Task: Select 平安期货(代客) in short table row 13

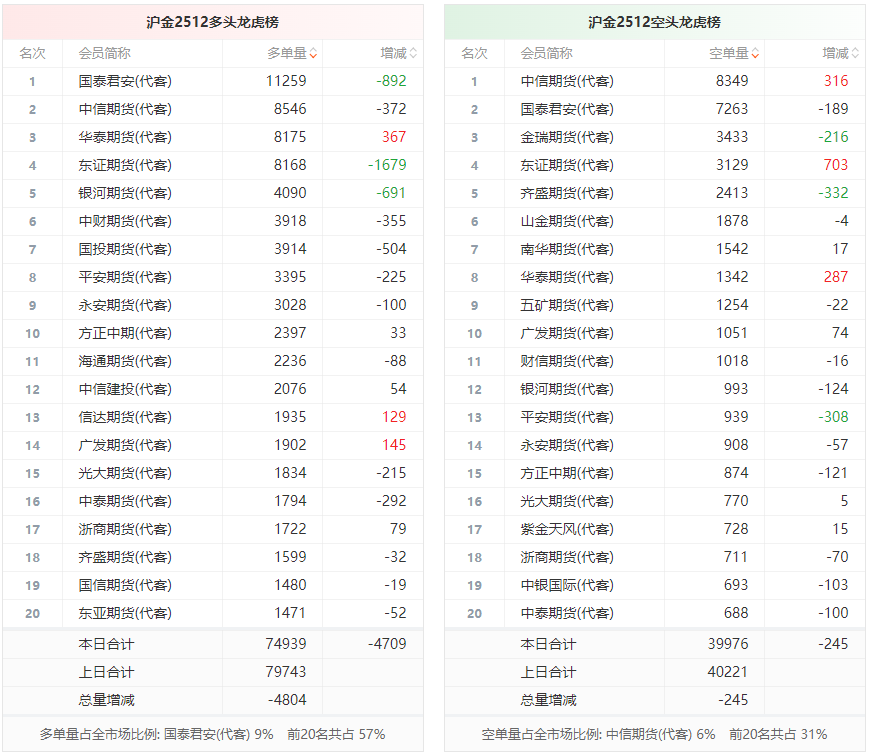Action: [567, 417]
